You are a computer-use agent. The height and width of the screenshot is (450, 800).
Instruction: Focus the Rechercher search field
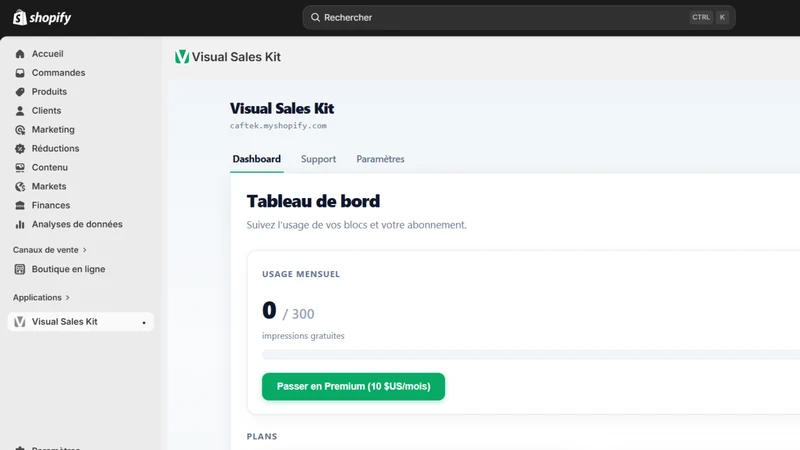coord(519,17)
